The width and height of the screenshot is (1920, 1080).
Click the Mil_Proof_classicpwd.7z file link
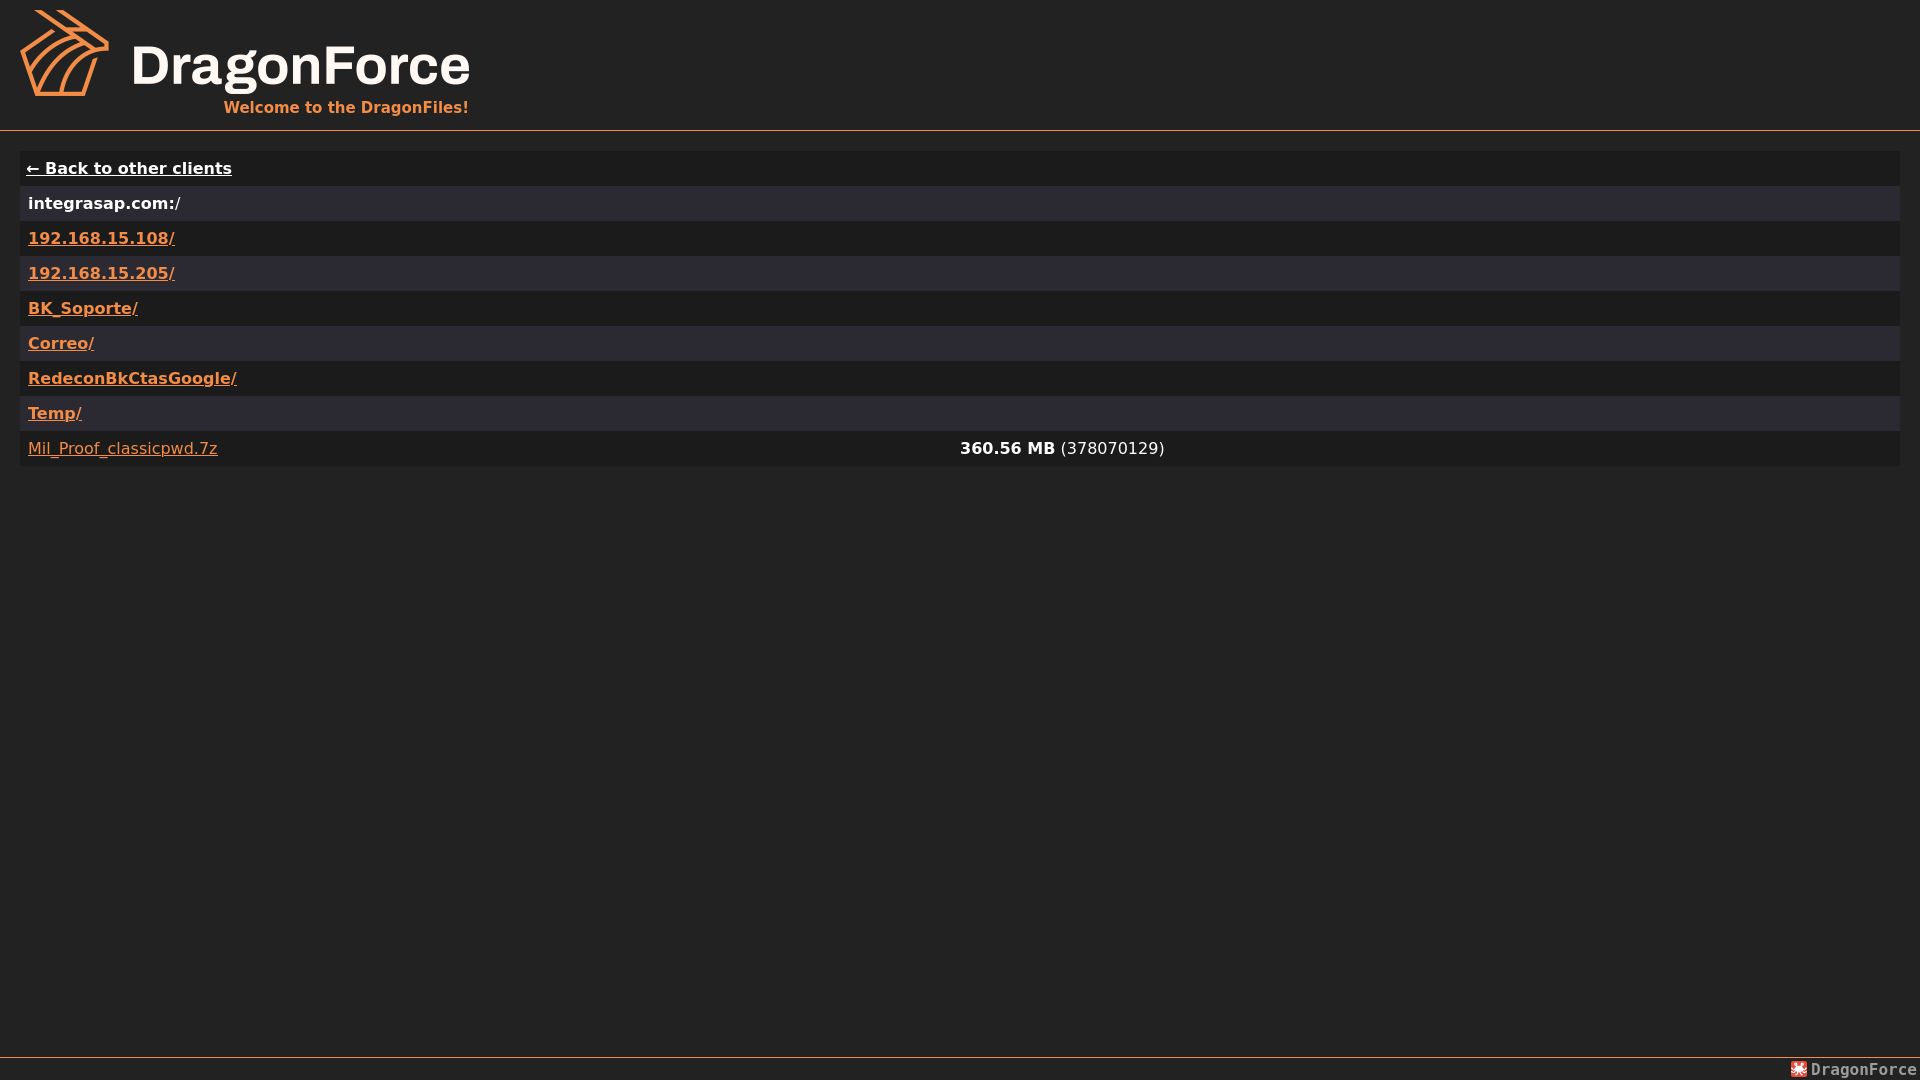pyautogui.click(x=122, y=449)
